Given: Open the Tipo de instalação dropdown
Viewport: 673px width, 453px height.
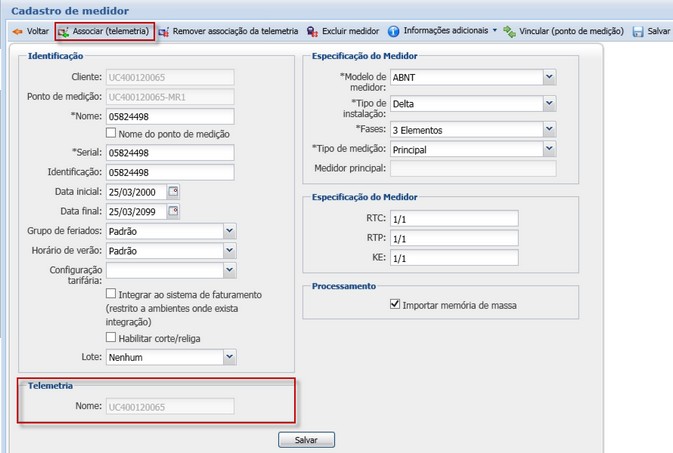Looking at the screenshot, I should [x=549, y=103].
